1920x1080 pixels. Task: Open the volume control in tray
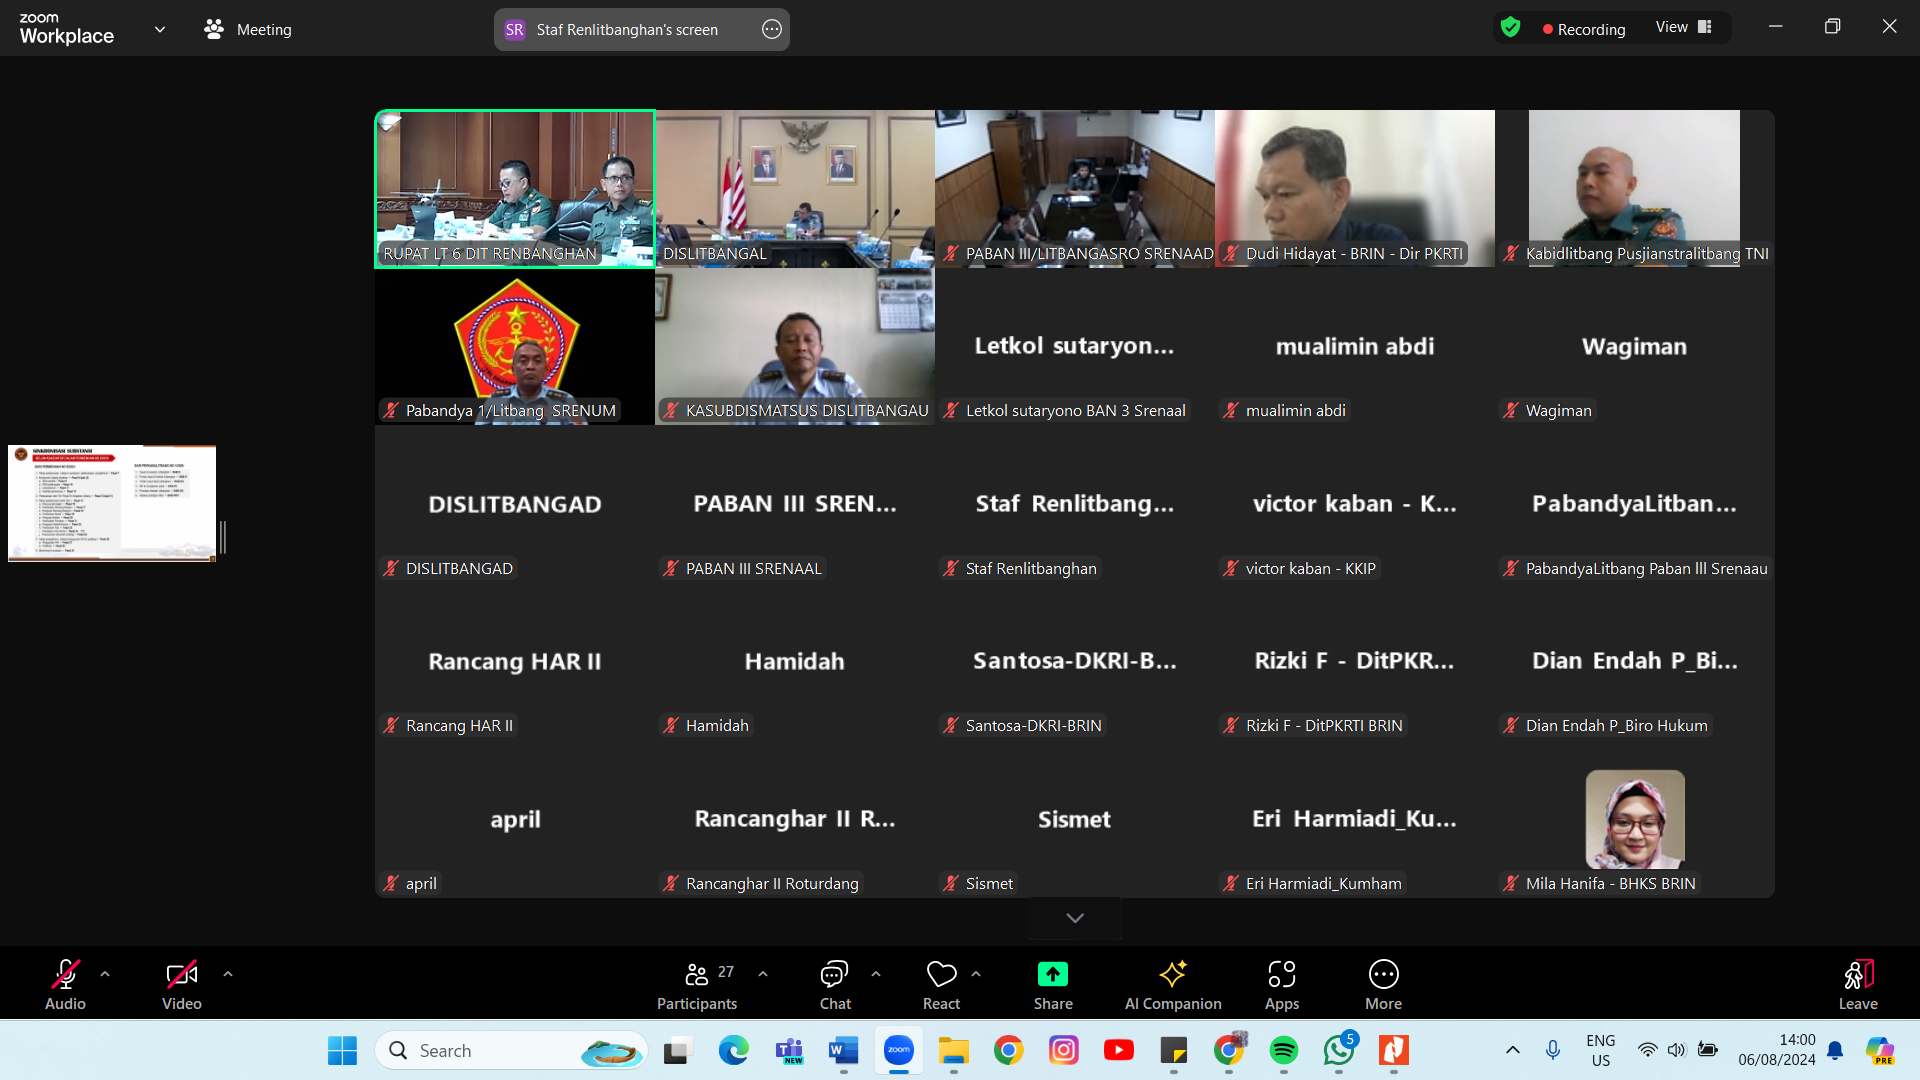[x=1677, y=1050]
